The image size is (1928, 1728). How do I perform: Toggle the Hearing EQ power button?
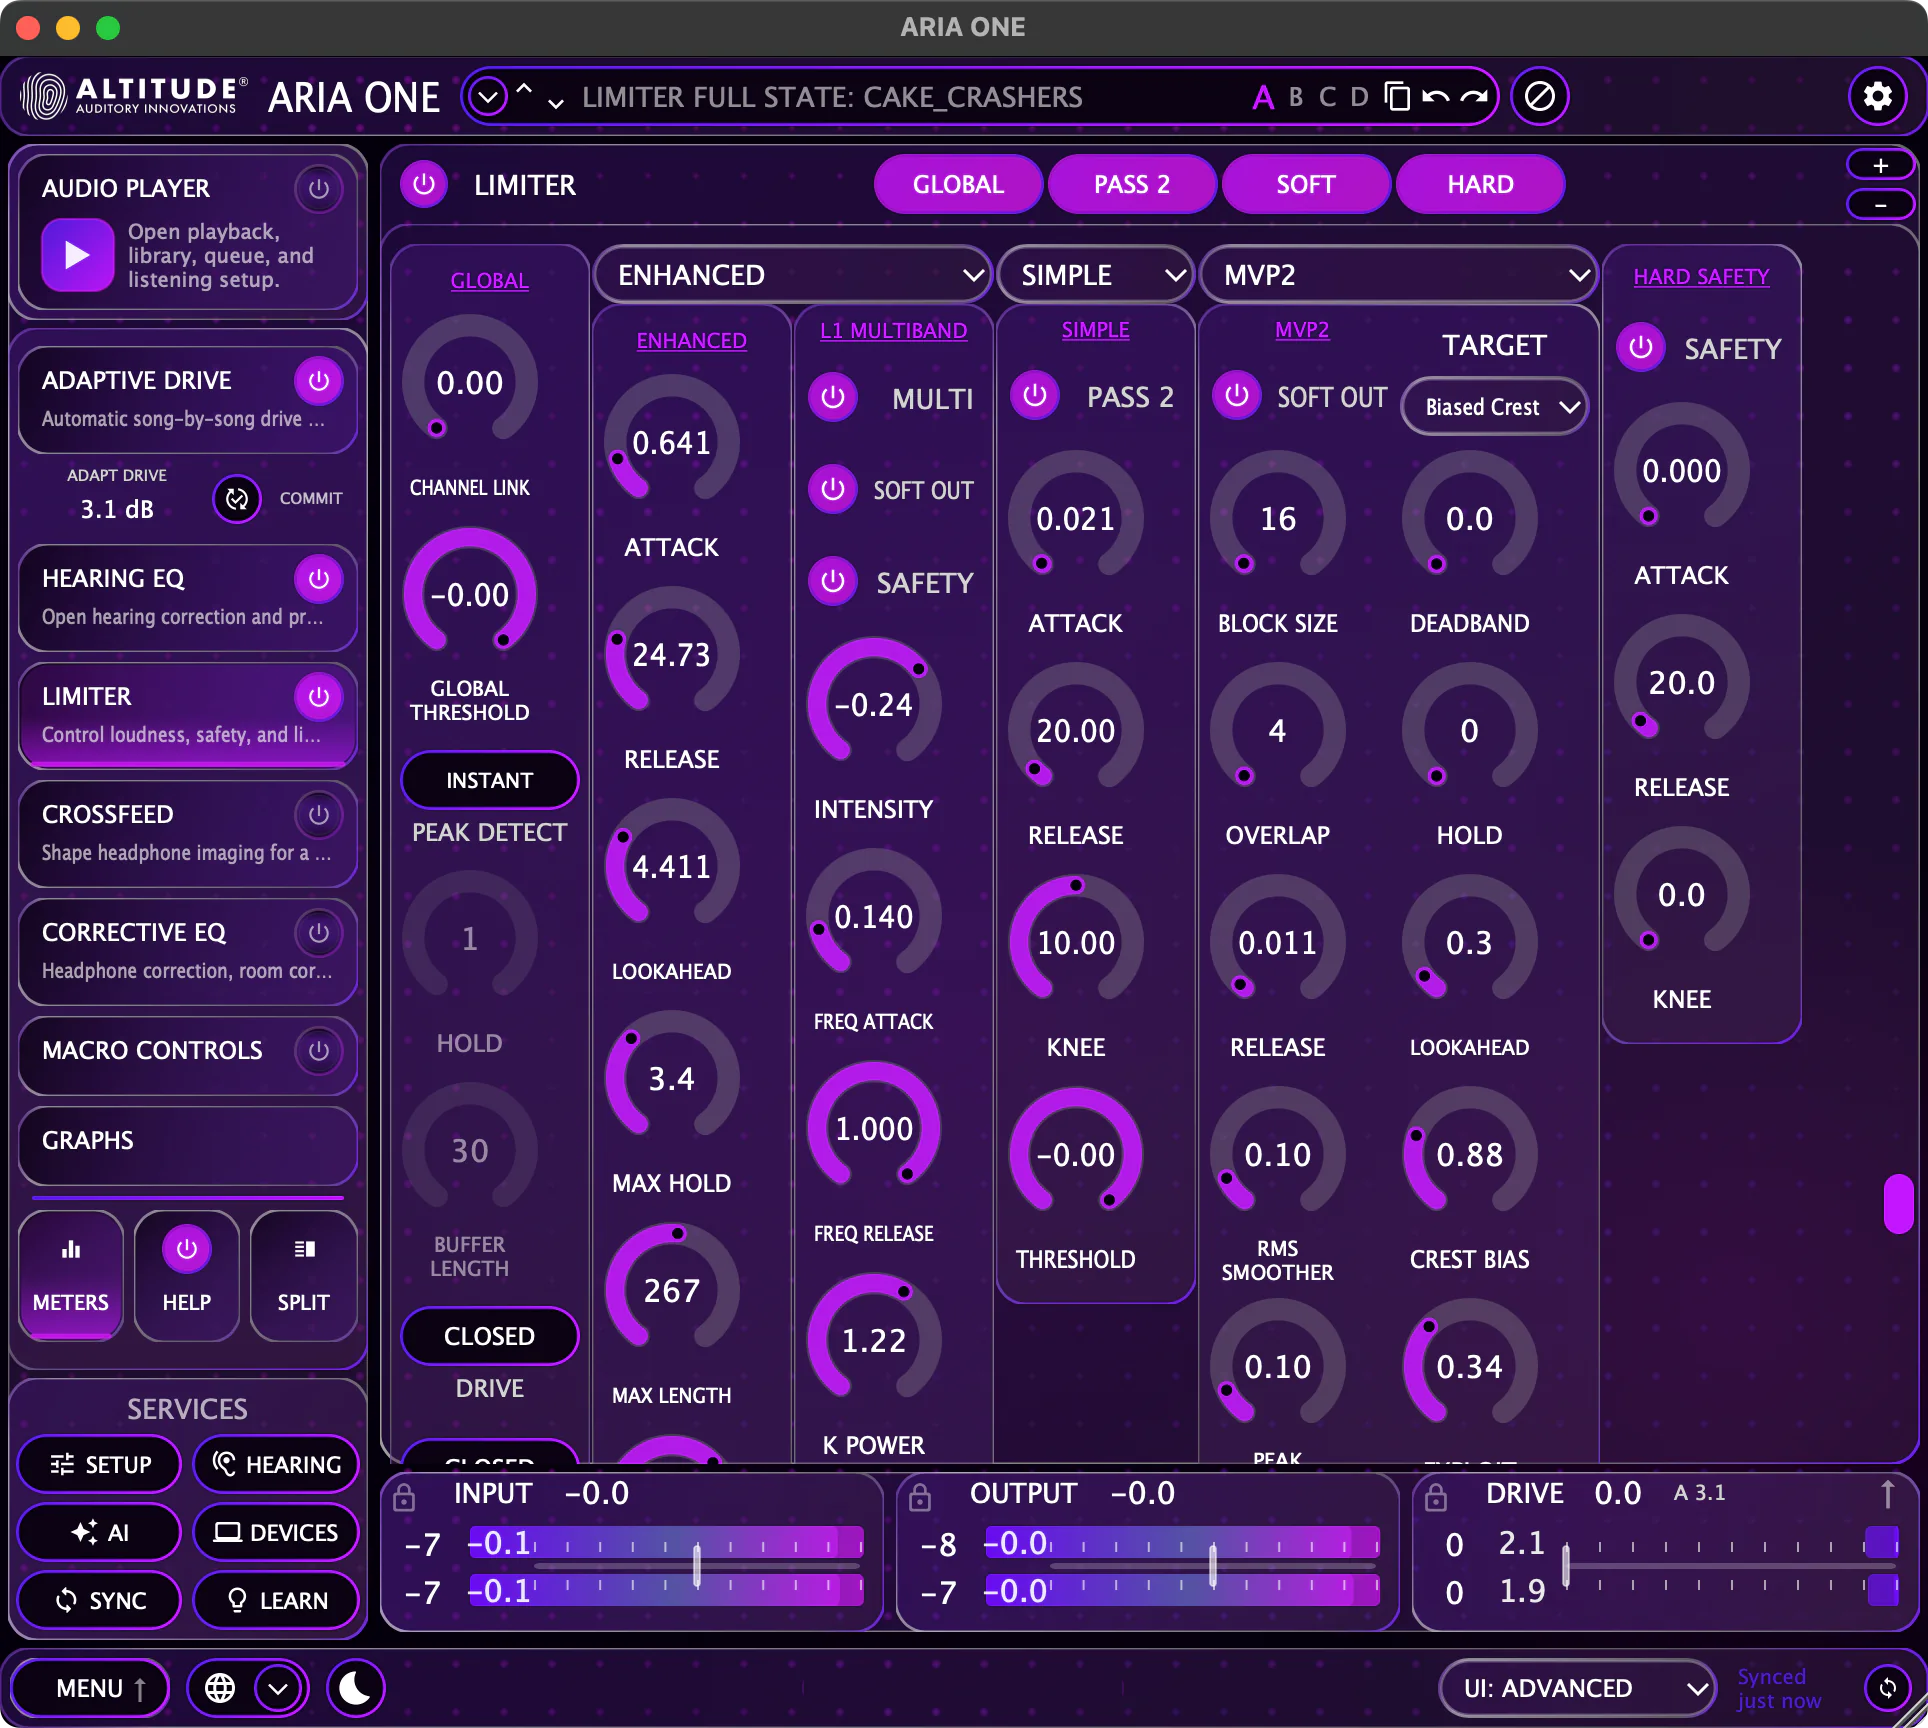tap(319, 578)
